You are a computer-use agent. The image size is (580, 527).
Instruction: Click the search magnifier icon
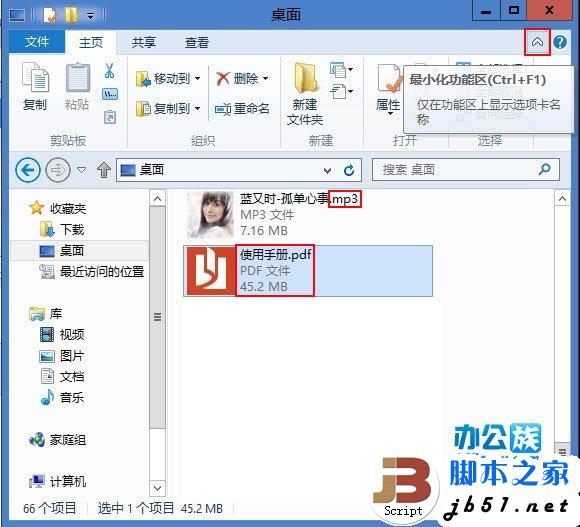(544, 170)
